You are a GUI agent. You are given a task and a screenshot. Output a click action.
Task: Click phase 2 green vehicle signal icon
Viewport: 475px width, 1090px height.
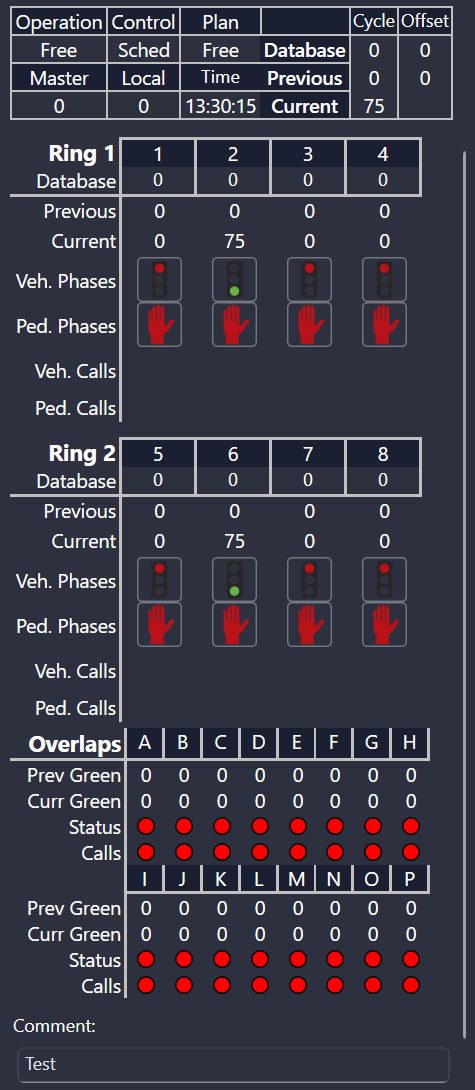click(x=234, y=279)
